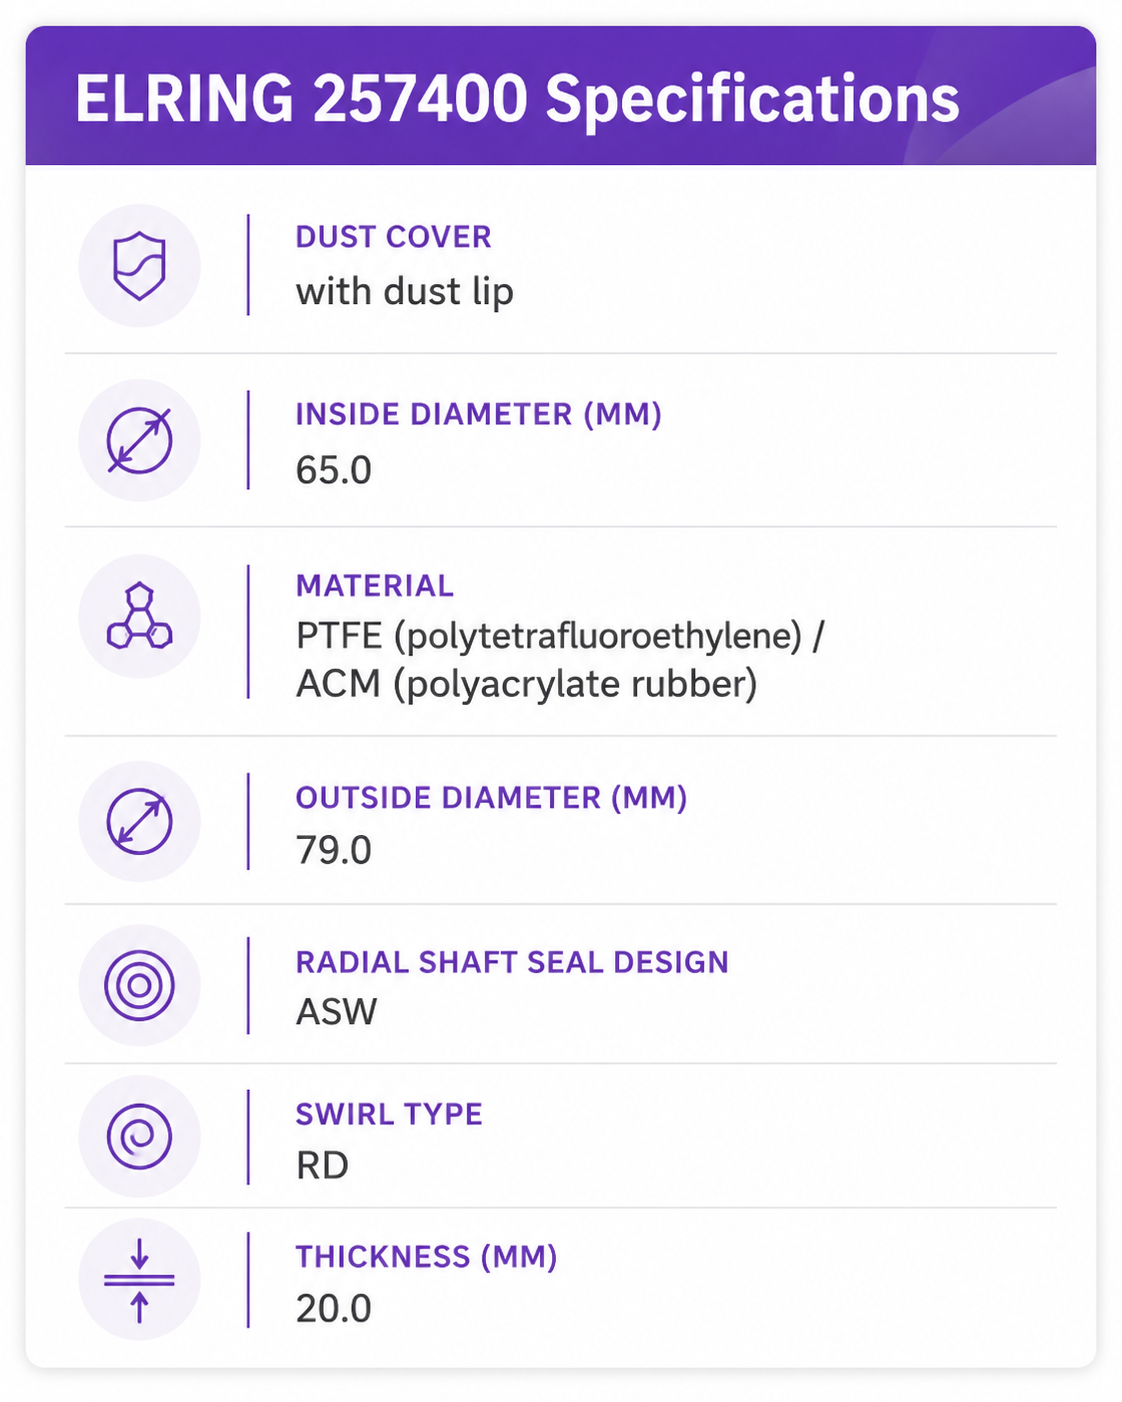The image size is (1122, 1402).
Task: Click the PTFE (polytetrafluoroethylene) text
Action: (x=549, y=636)
